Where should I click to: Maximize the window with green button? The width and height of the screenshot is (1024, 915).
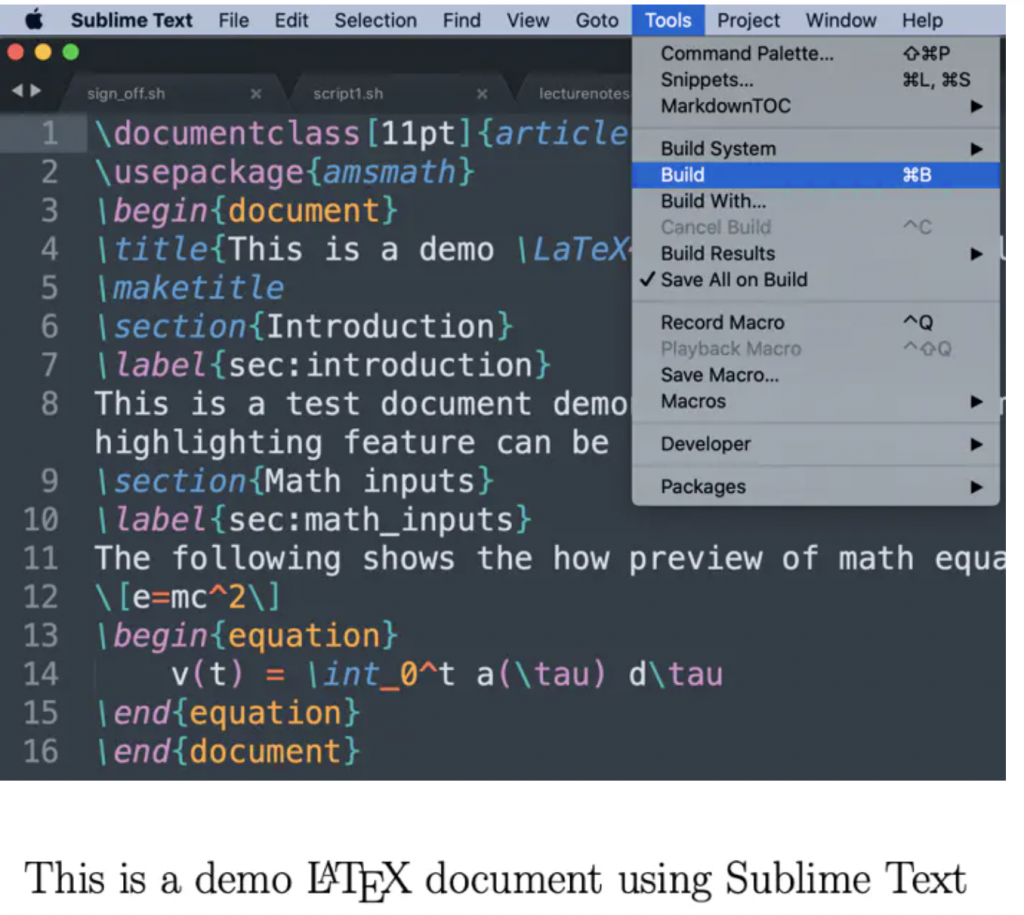pos(71,52)
